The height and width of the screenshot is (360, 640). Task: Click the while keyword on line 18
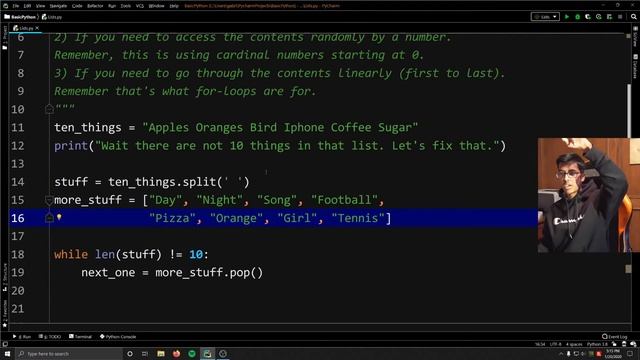pos(71,254)
